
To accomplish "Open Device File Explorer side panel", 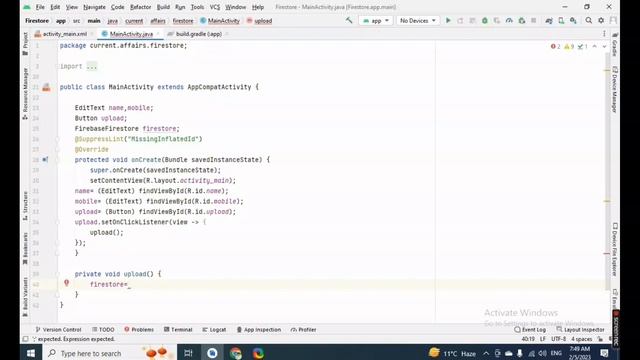I will tap(615, 249).
